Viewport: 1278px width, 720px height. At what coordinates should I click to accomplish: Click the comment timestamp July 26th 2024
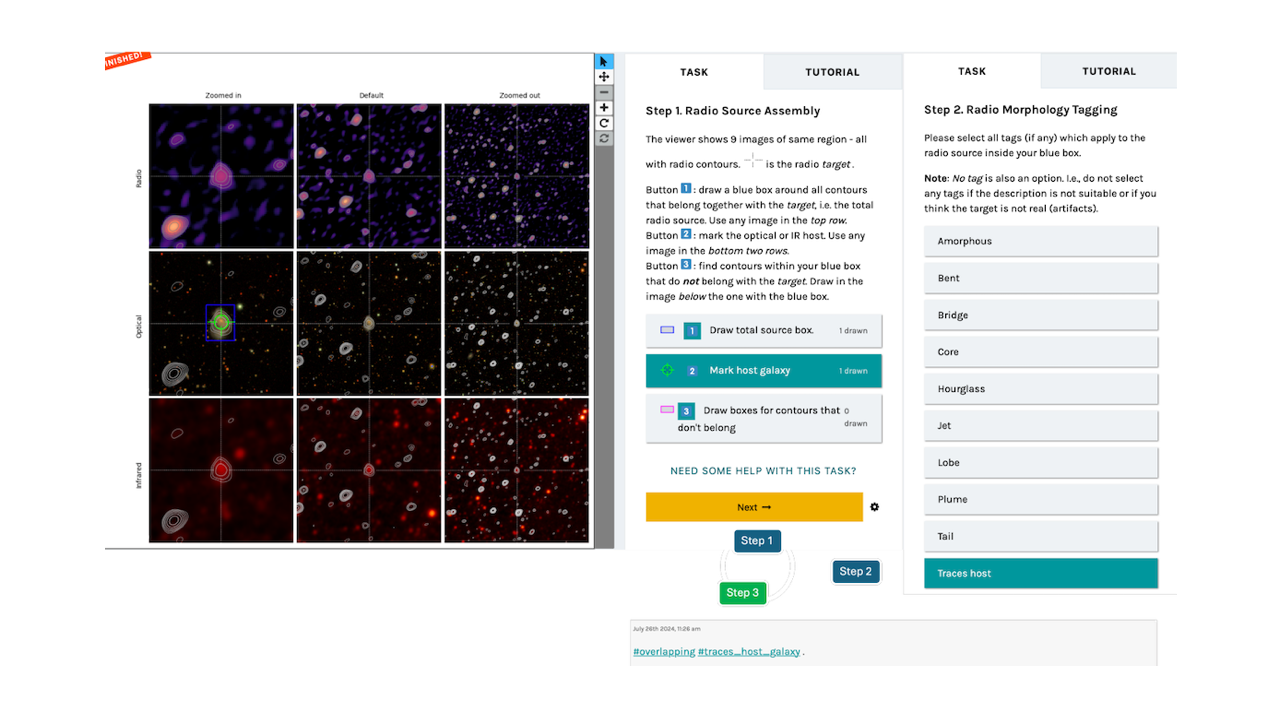(x=667, y=629)
